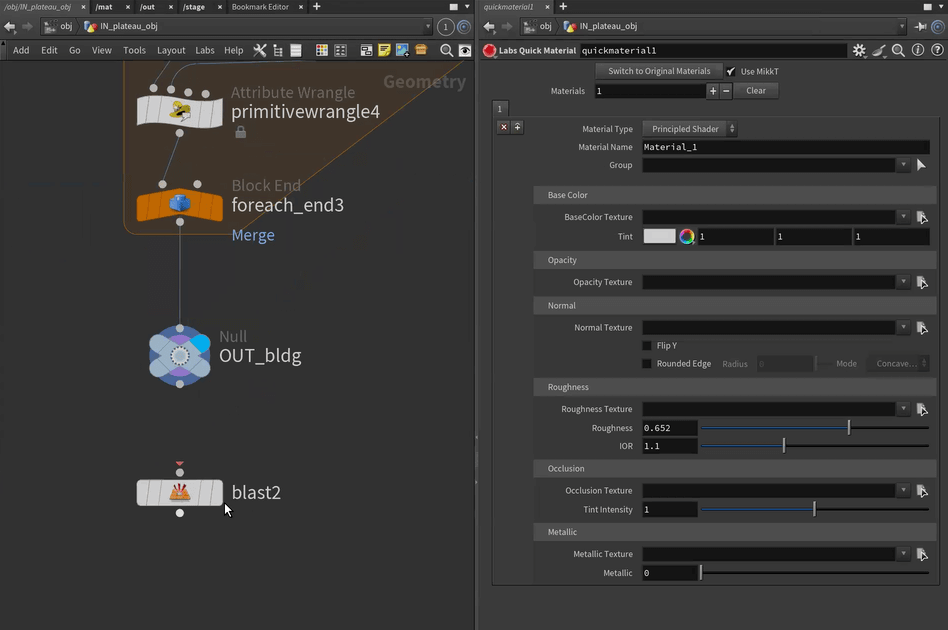Click the sticky note icon in network toolbar
This screenshot has width=948, height=630.
[384, 50]
